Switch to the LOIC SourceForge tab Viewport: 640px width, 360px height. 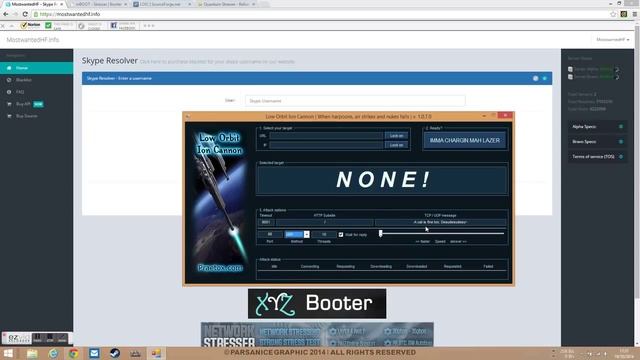point(161,4)
